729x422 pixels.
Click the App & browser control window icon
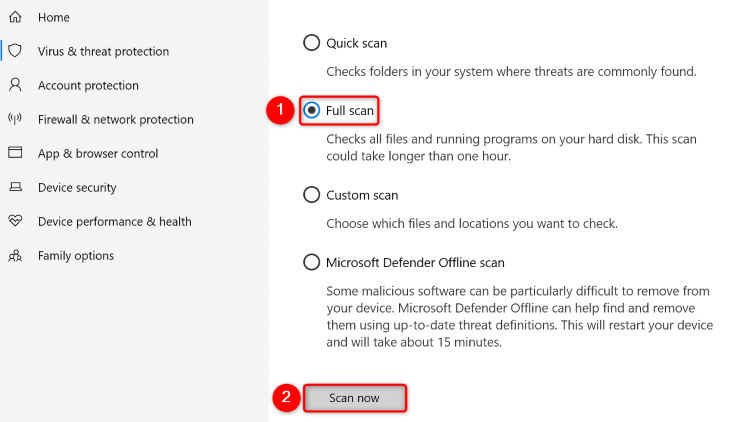tap(15, 153)
